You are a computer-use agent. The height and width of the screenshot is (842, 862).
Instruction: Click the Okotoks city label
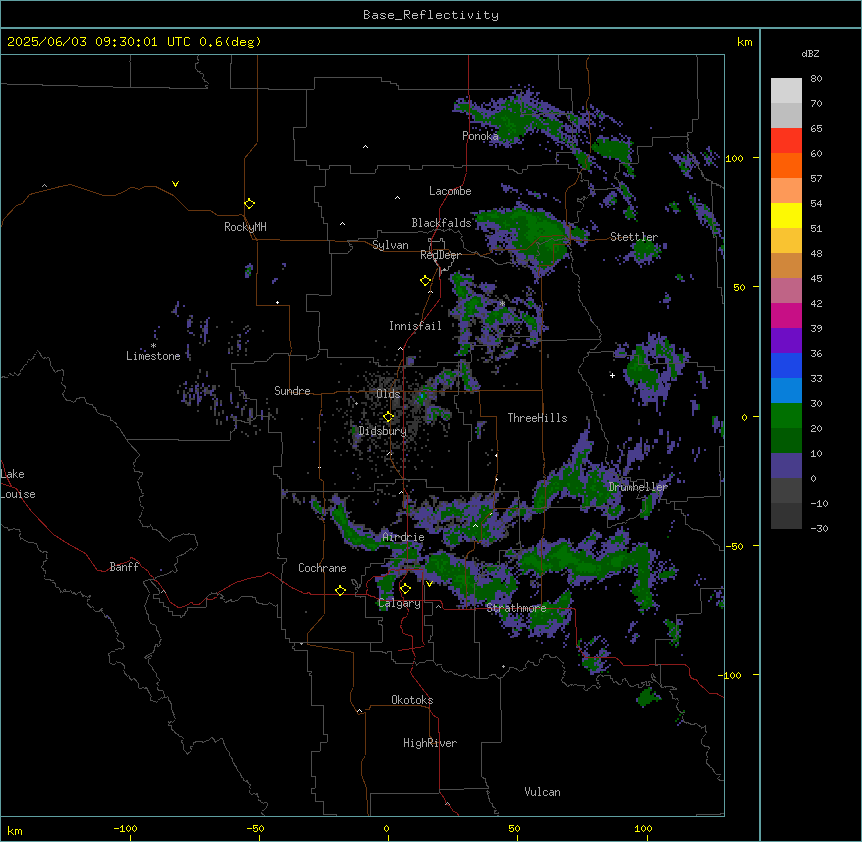coord(412,700)
